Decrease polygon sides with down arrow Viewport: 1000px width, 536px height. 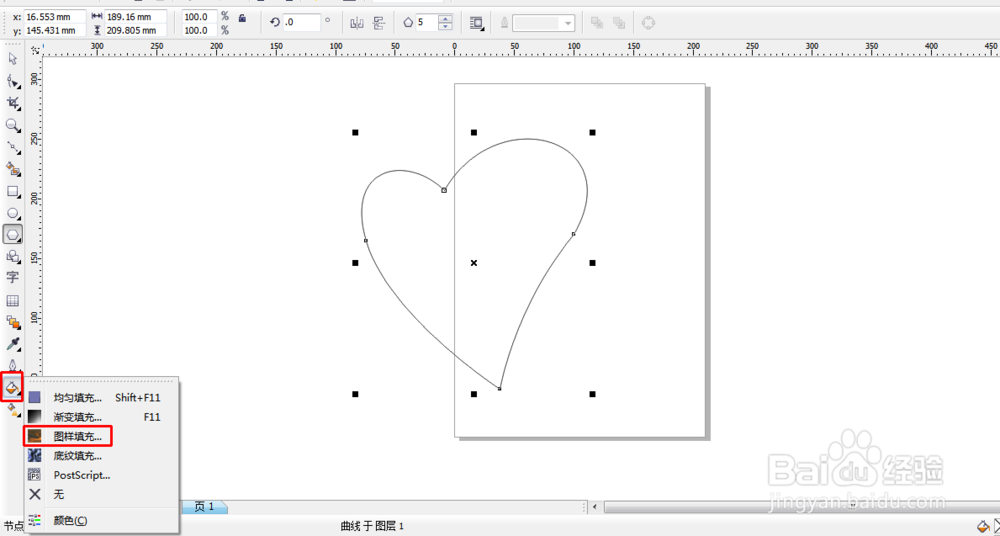pyautogui.click(x=446, y=27)
